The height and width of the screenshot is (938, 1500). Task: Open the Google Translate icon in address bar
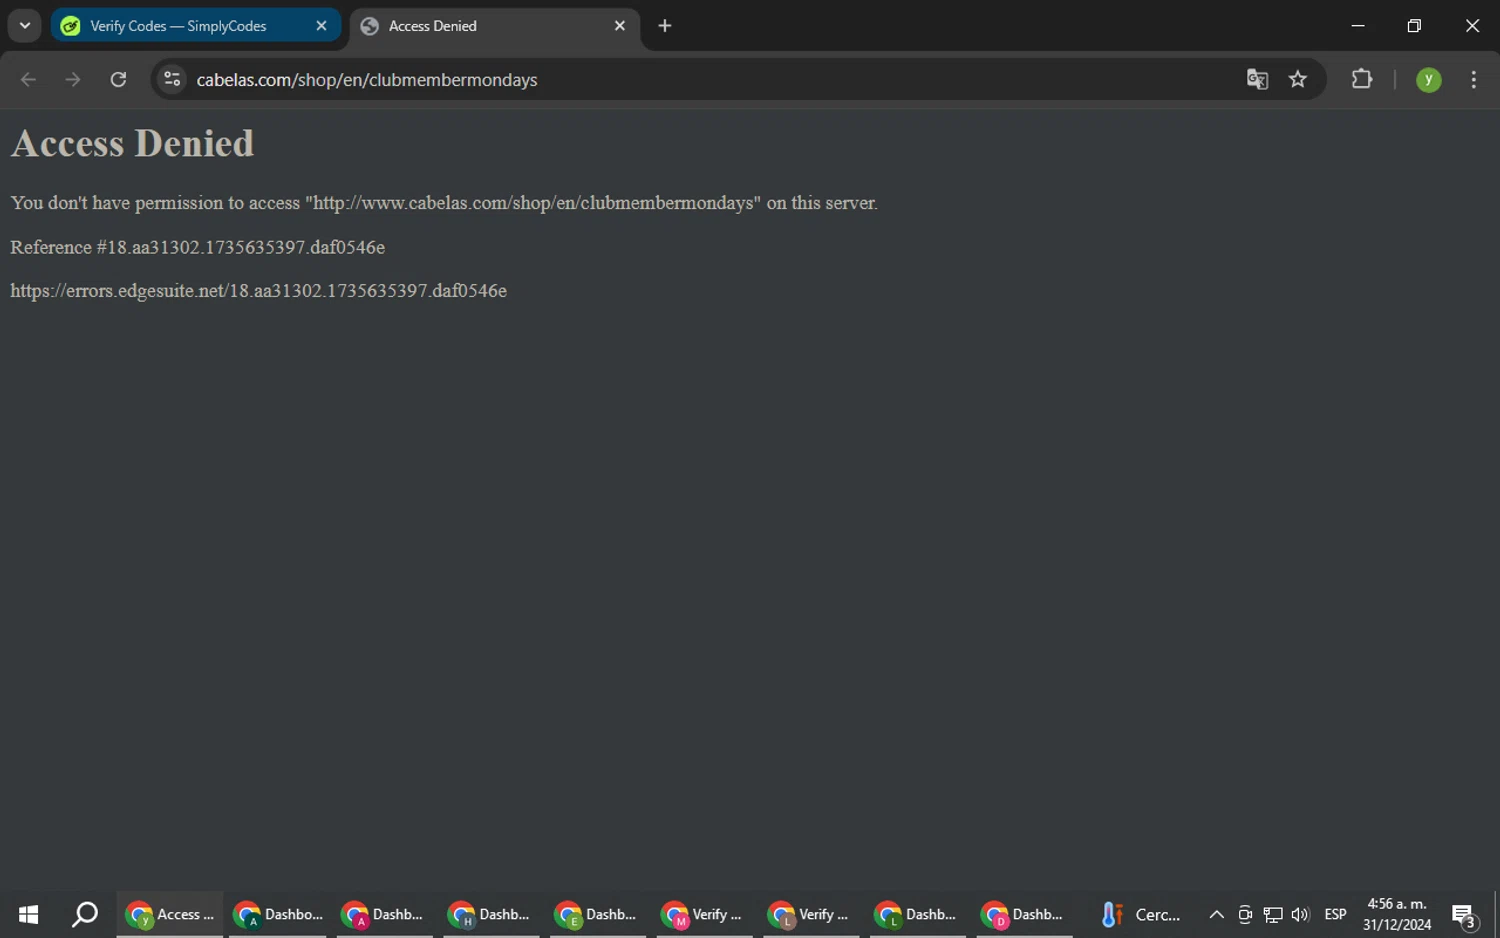1257,80
